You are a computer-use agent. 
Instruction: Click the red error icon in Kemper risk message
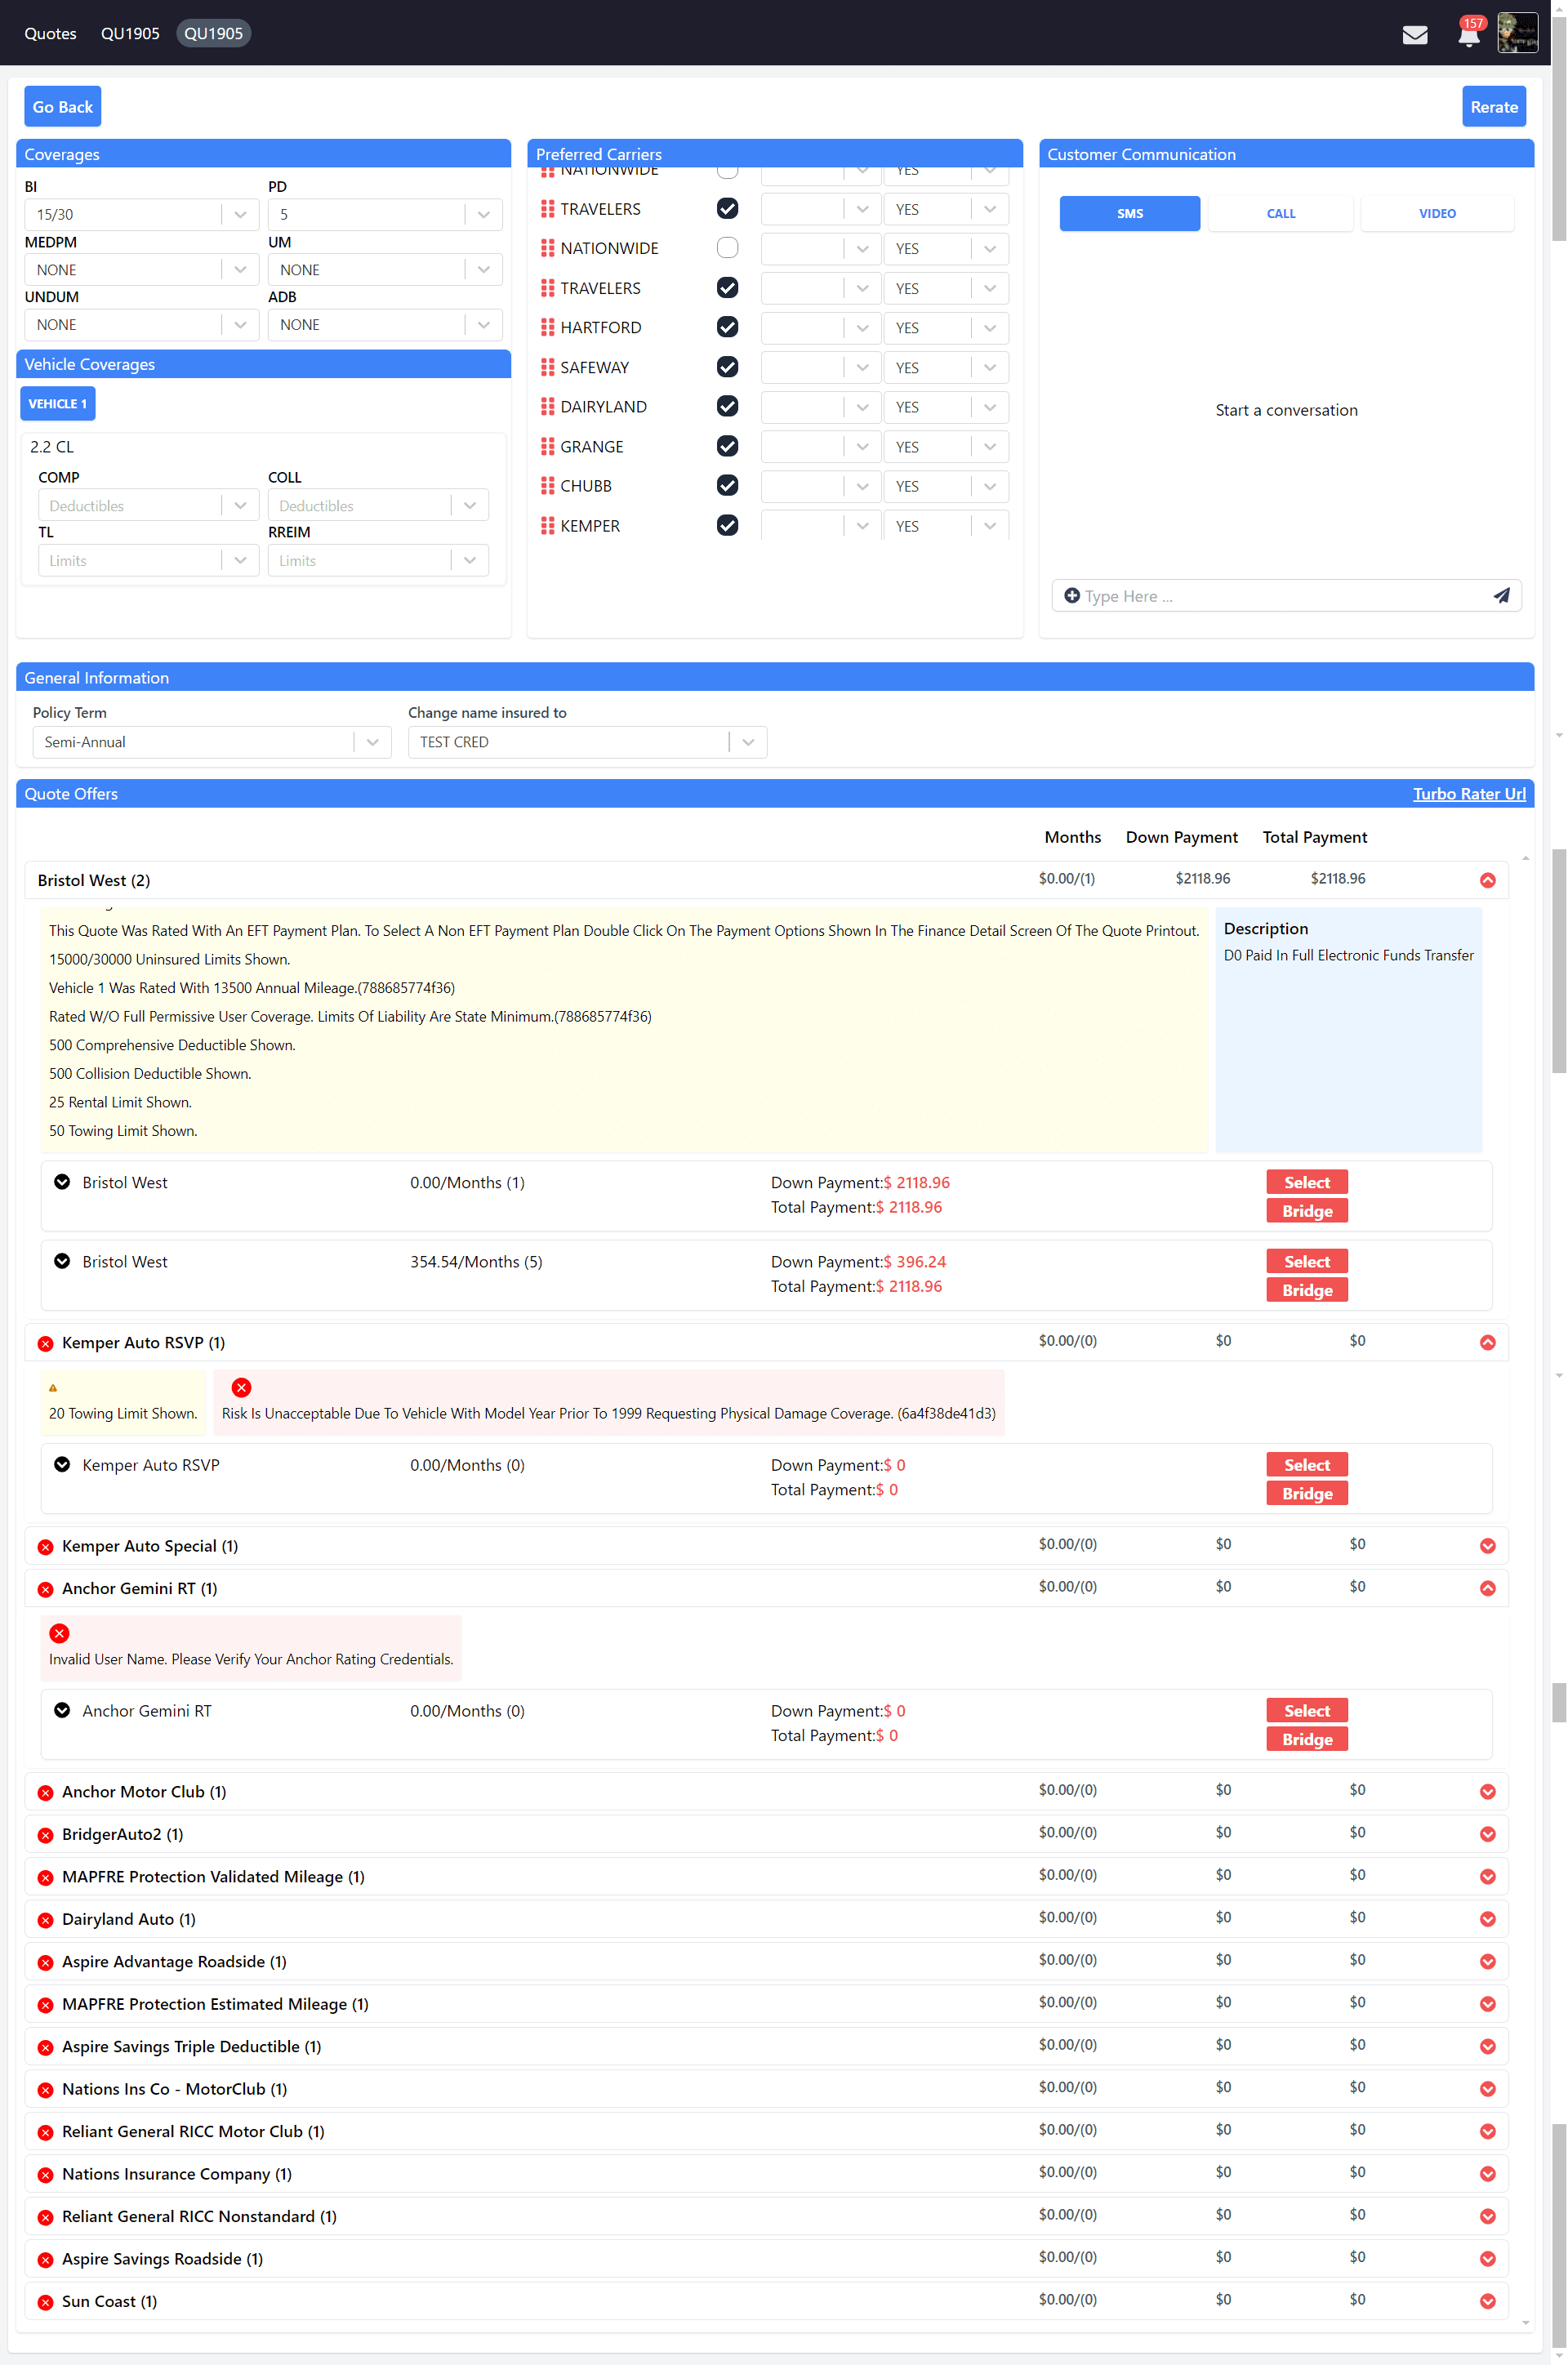pyautogui.click(x=241, y=1387)
